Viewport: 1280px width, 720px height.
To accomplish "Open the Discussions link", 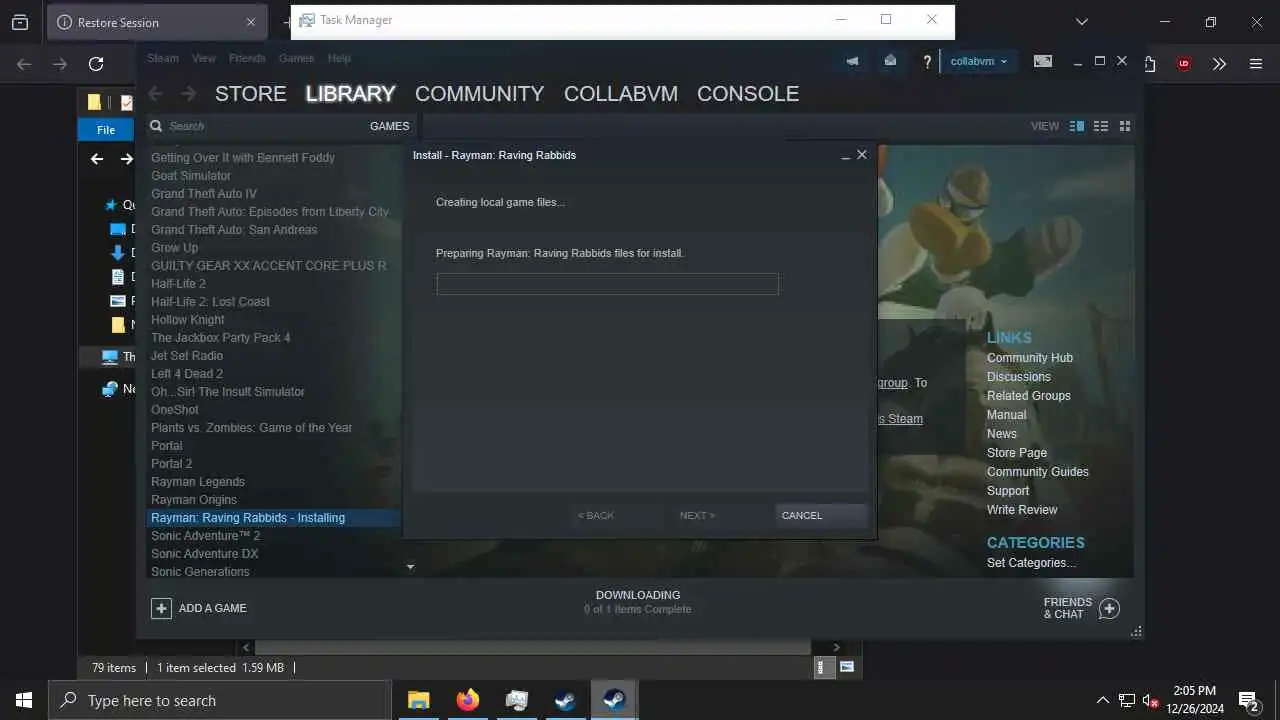I will [1018, 377].
